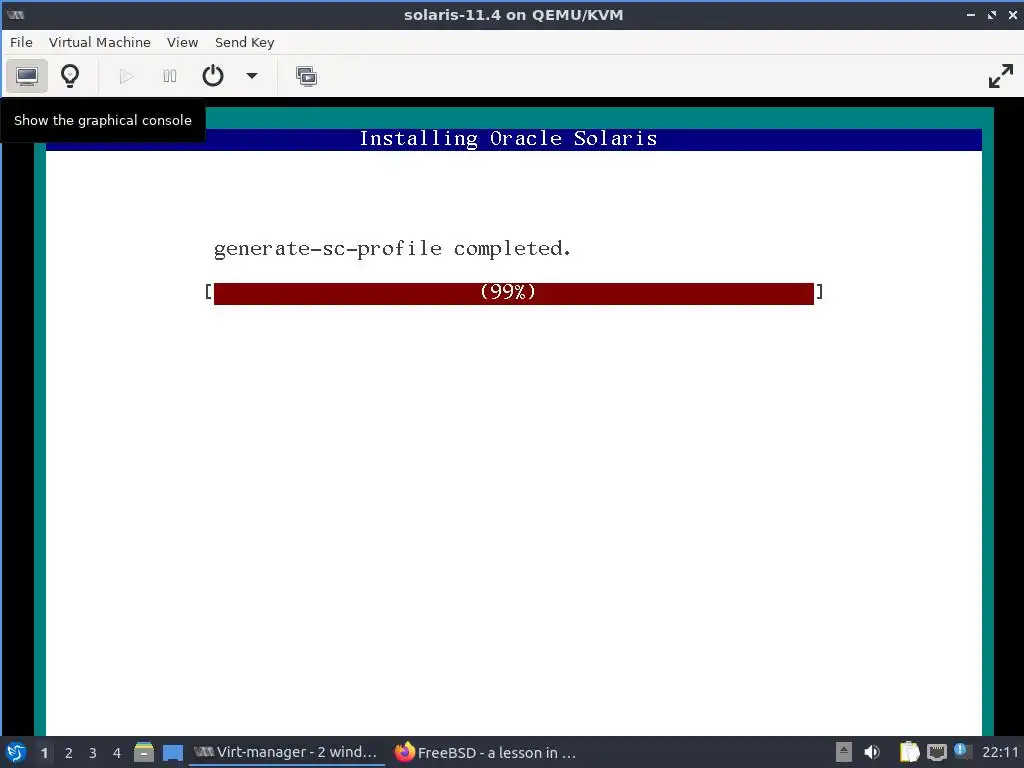Maximize the solaris-11.4 window
Viewport: 1024px width, 768px height.
tap(992, 15)
